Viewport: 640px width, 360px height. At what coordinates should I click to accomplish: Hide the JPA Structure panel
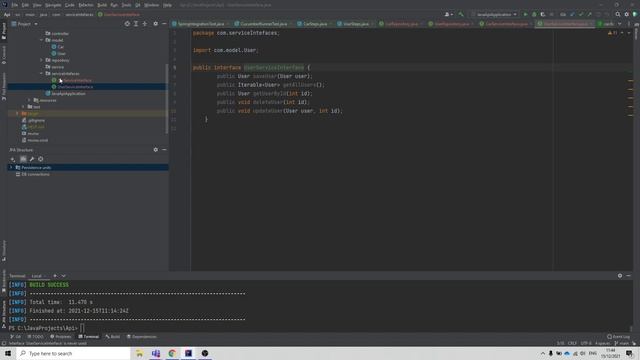click(164, 150)
